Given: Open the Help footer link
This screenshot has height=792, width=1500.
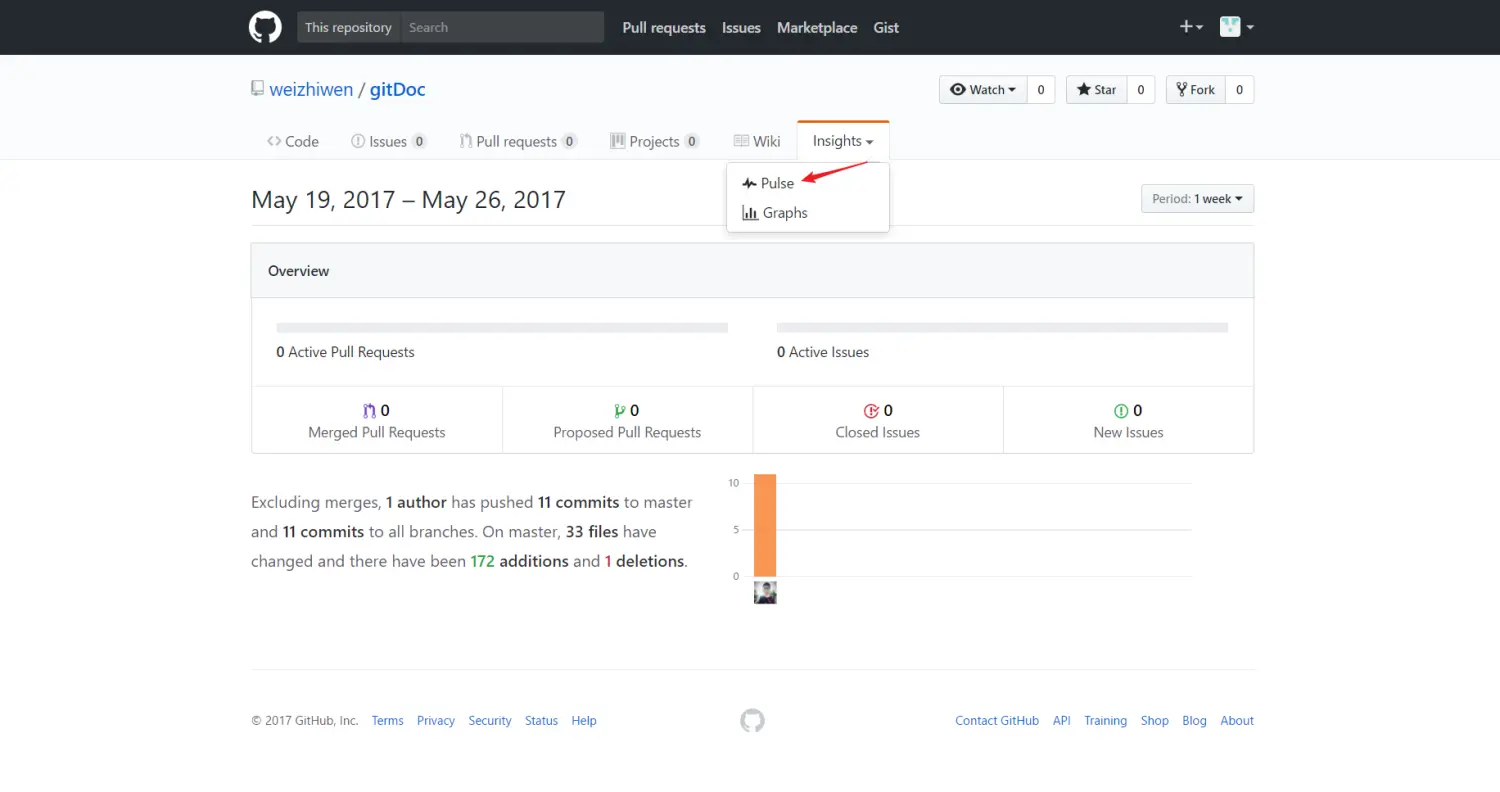Looking at the screenshot, I should (x=584, y=720).
